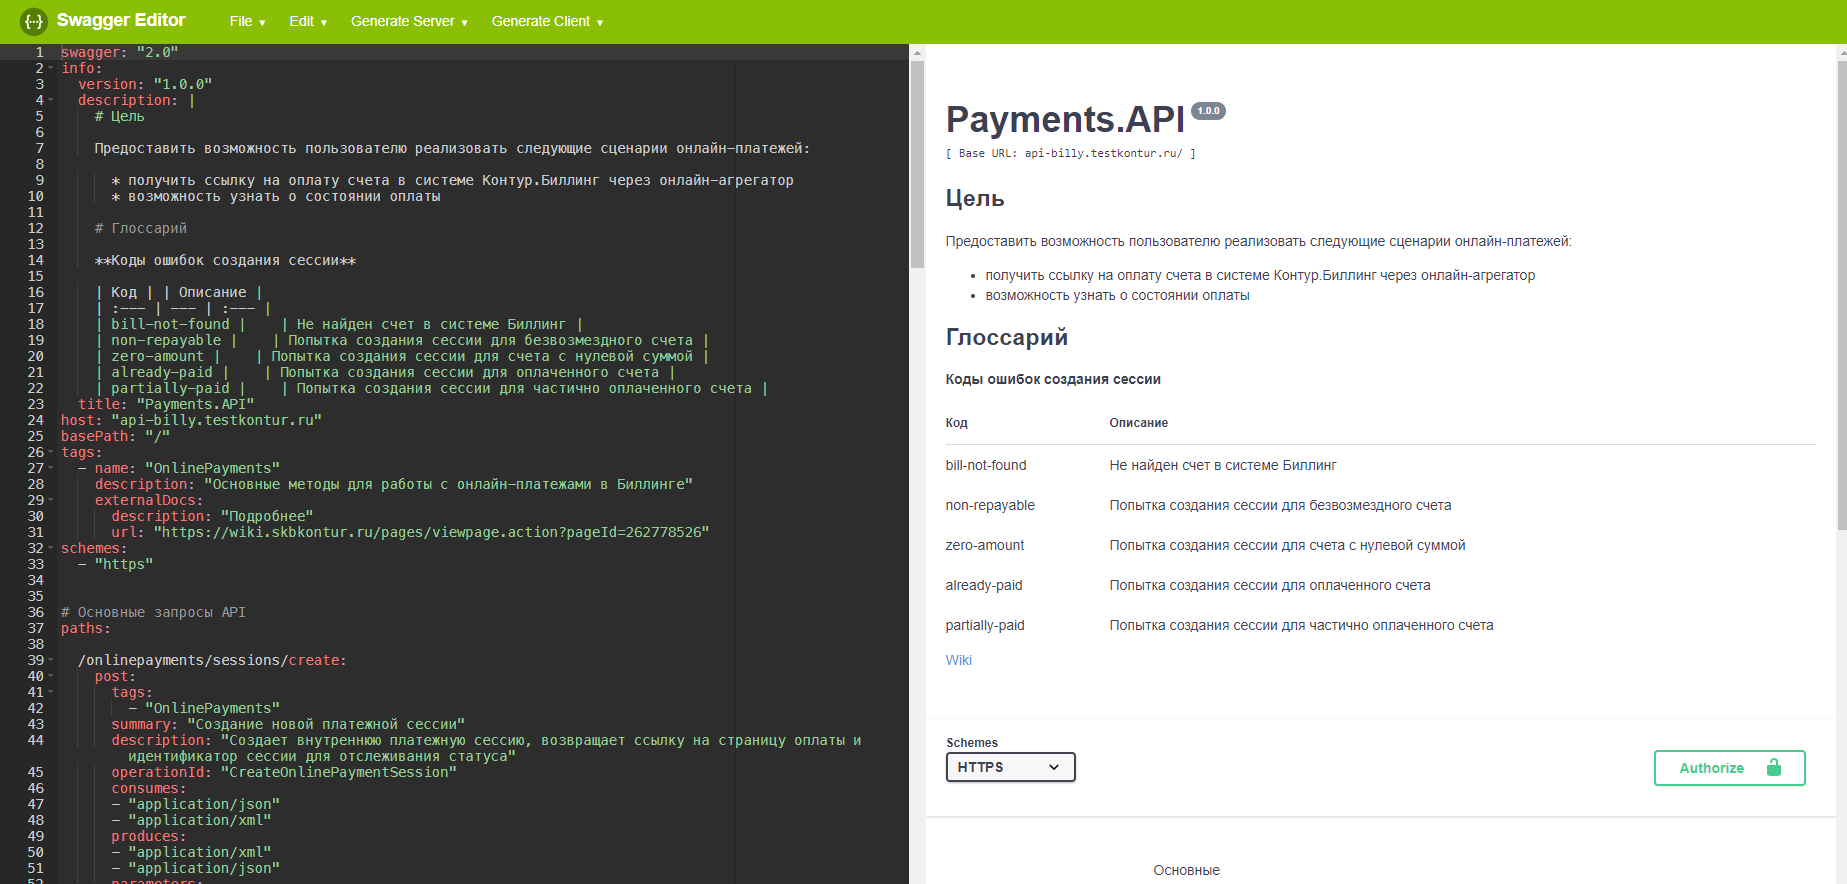This screenshot has height=884, width=1847.
Task: Click the Base URL api-billy.testkontur.ru text
Action: point(1070,153)
